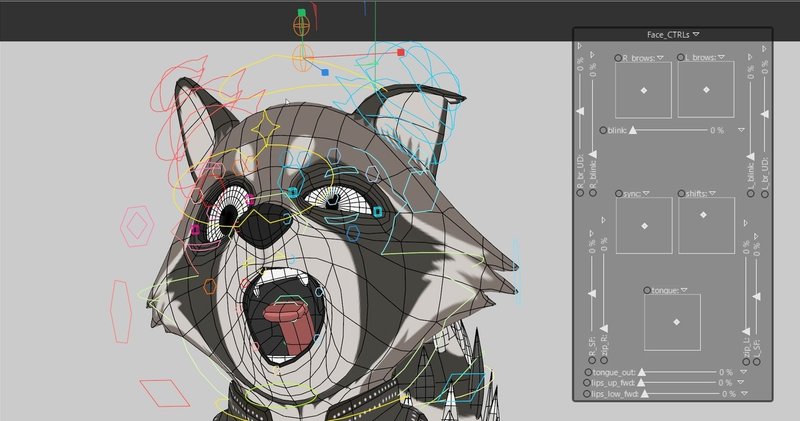The height and width of the screenshot is (421, 800).
Task: Toggle the R_SF circle button
Action: click(x=592, y=360)
